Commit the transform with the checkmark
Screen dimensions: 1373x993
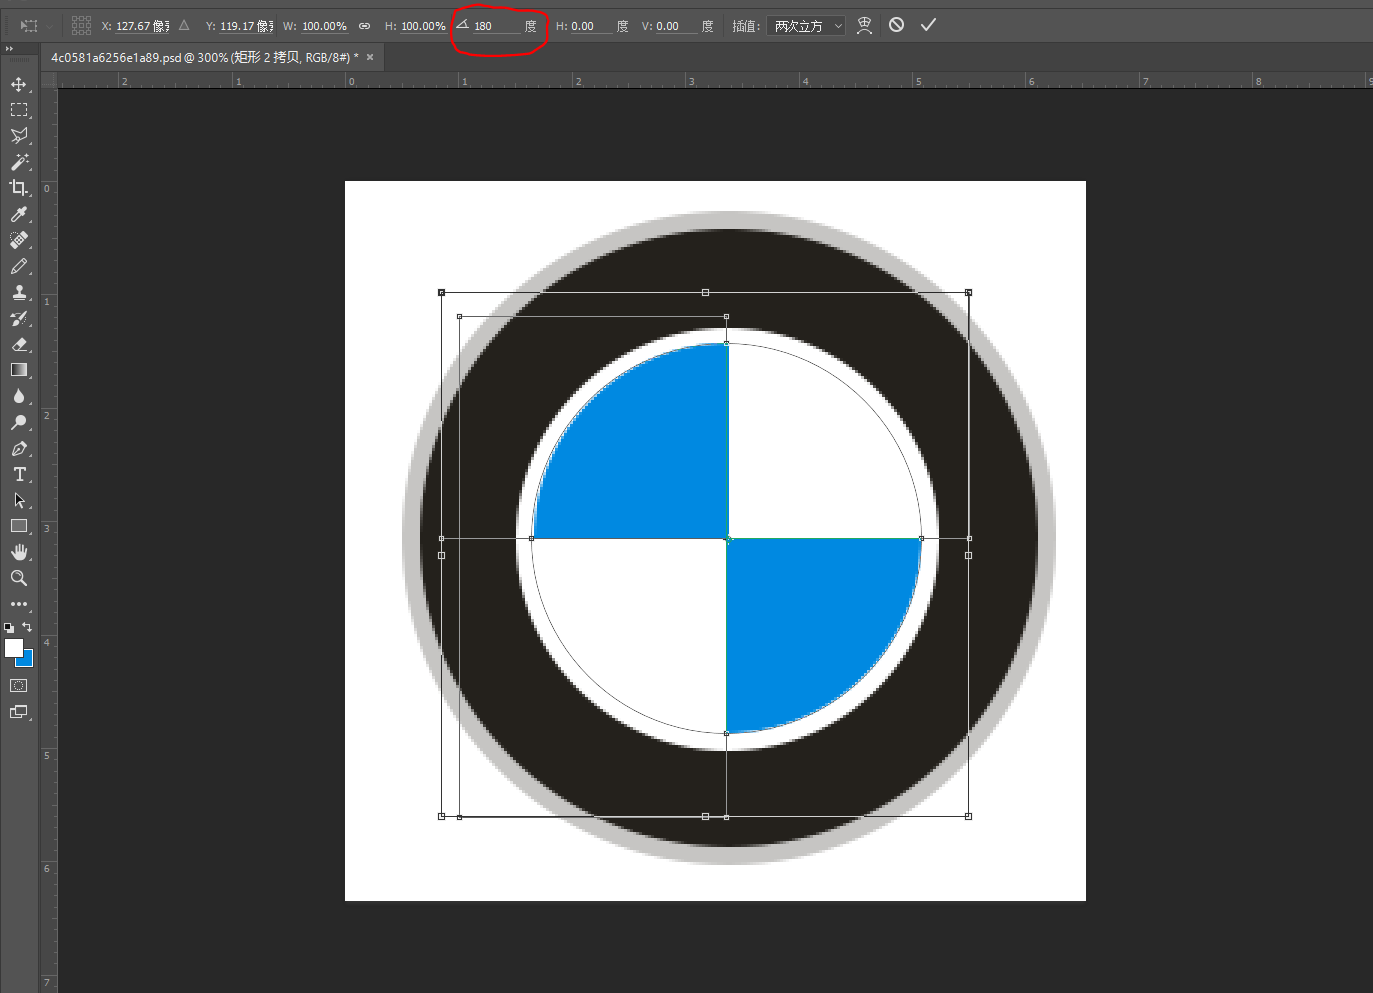[928, 25]
